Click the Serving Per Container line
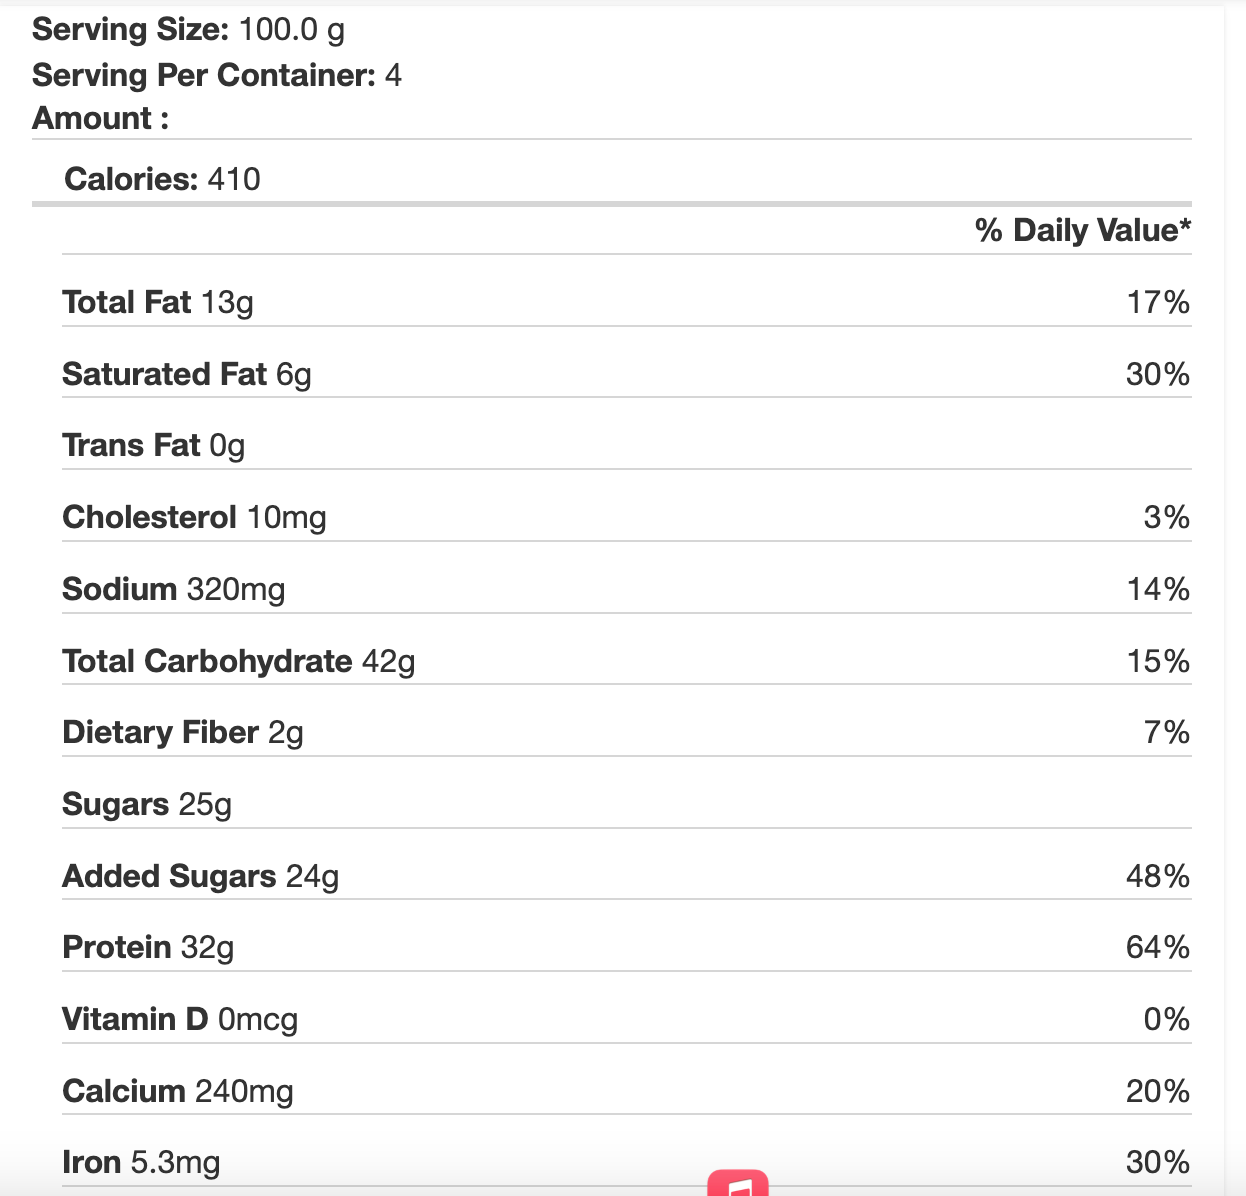This screenshot has height=1196, width=1246. [x=216, y=75]
